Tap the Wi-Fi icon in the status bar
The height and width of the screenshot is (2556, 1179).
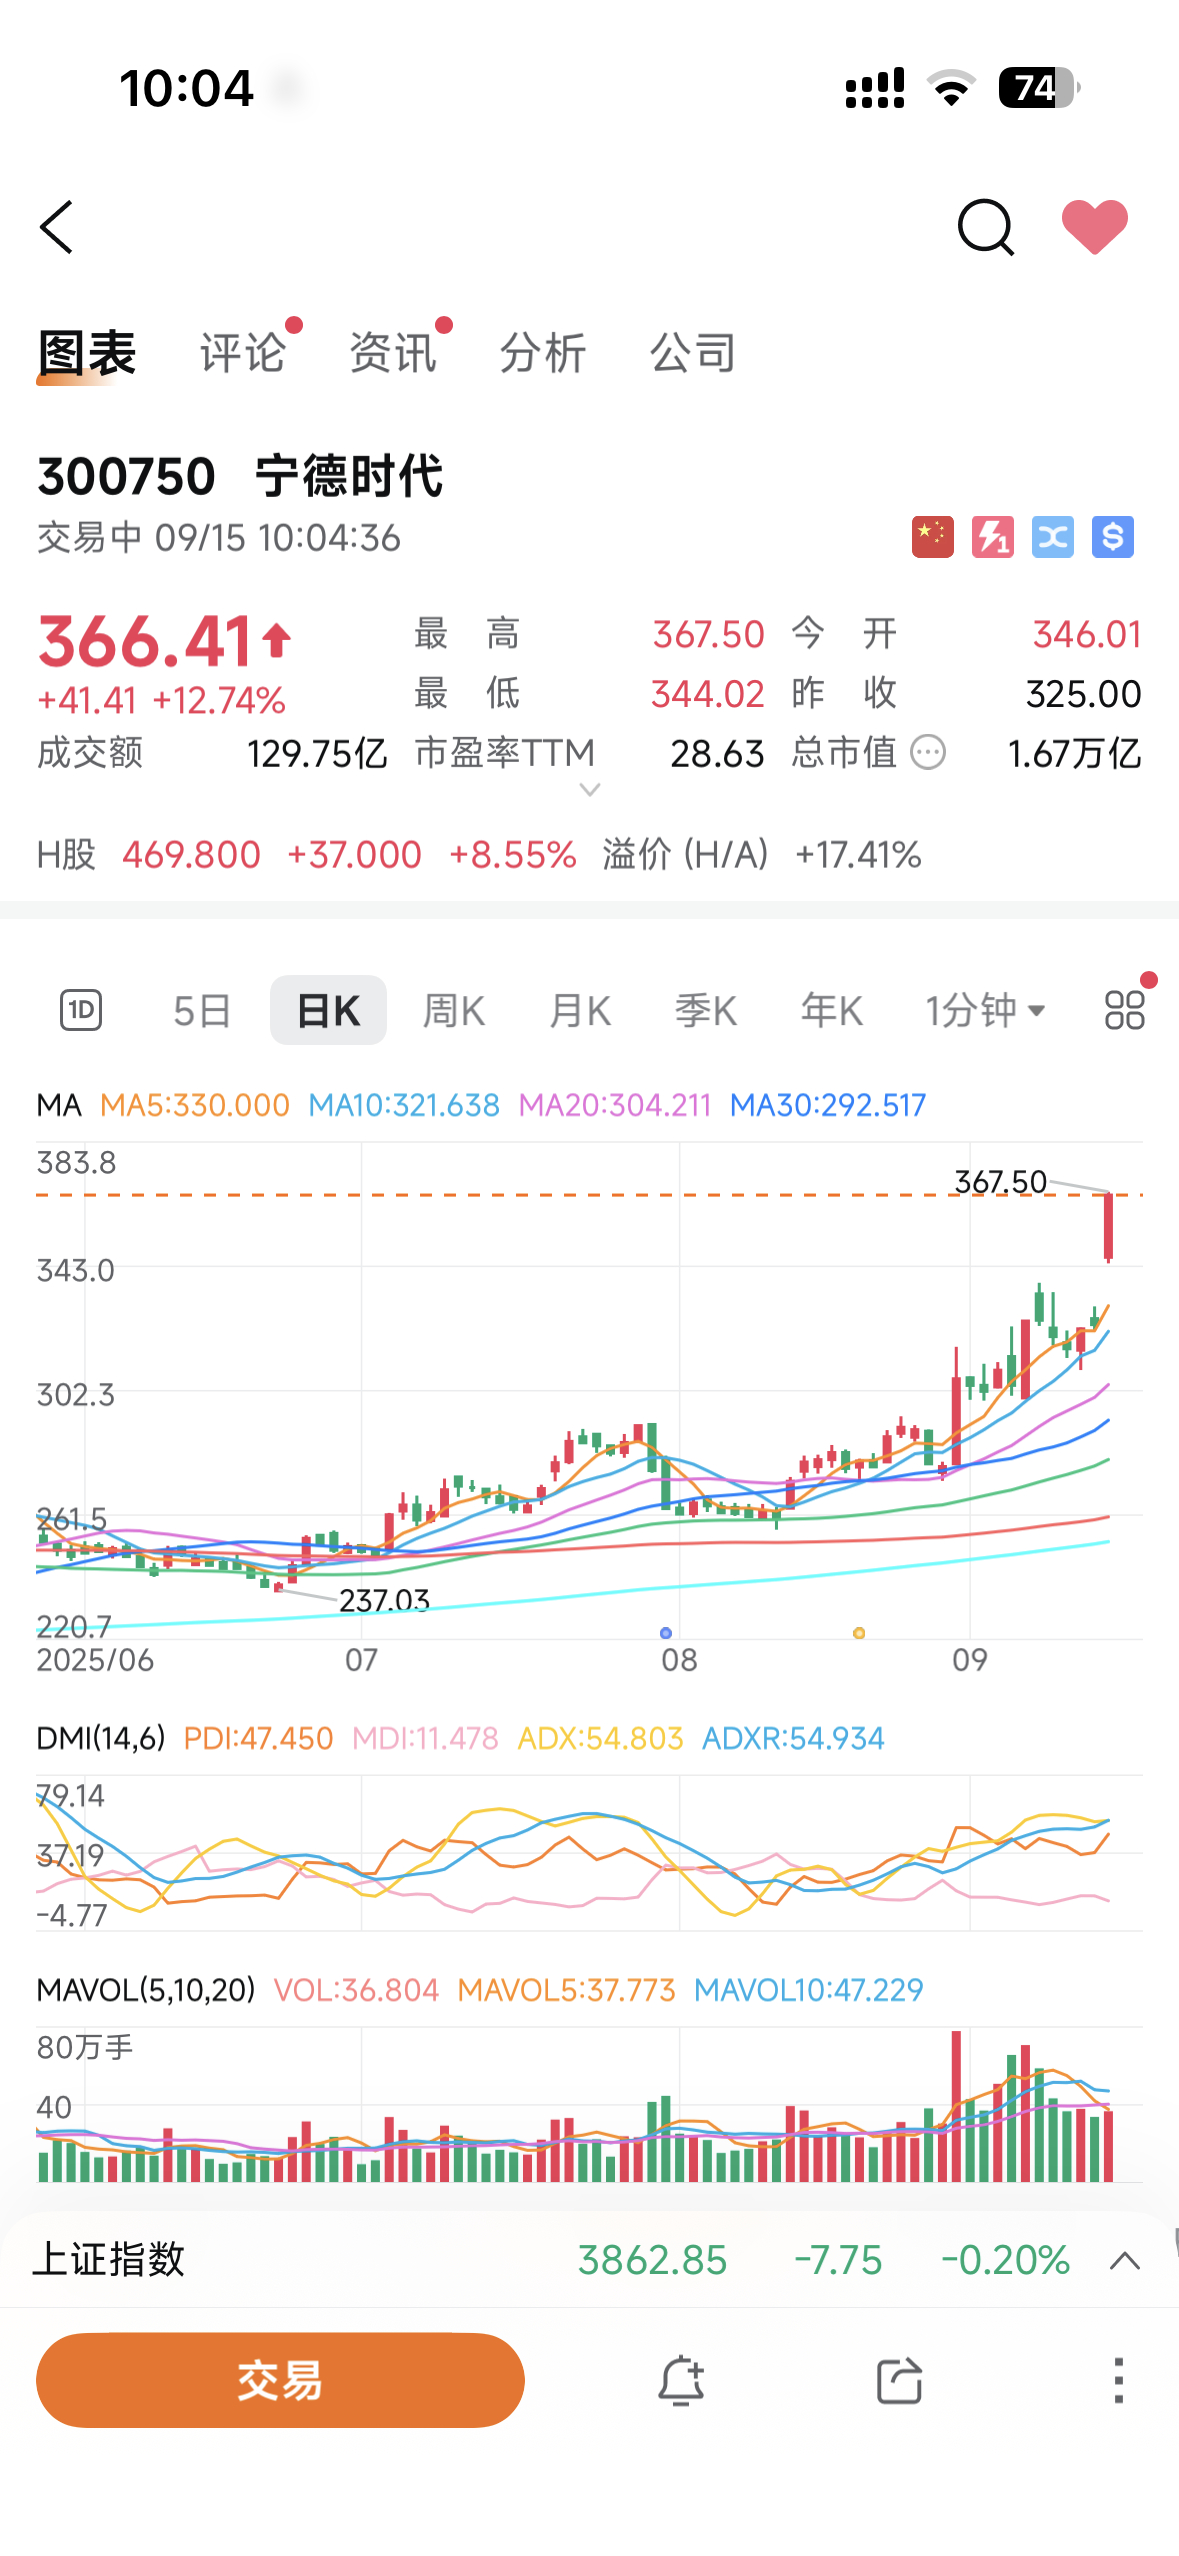(952, 88)
